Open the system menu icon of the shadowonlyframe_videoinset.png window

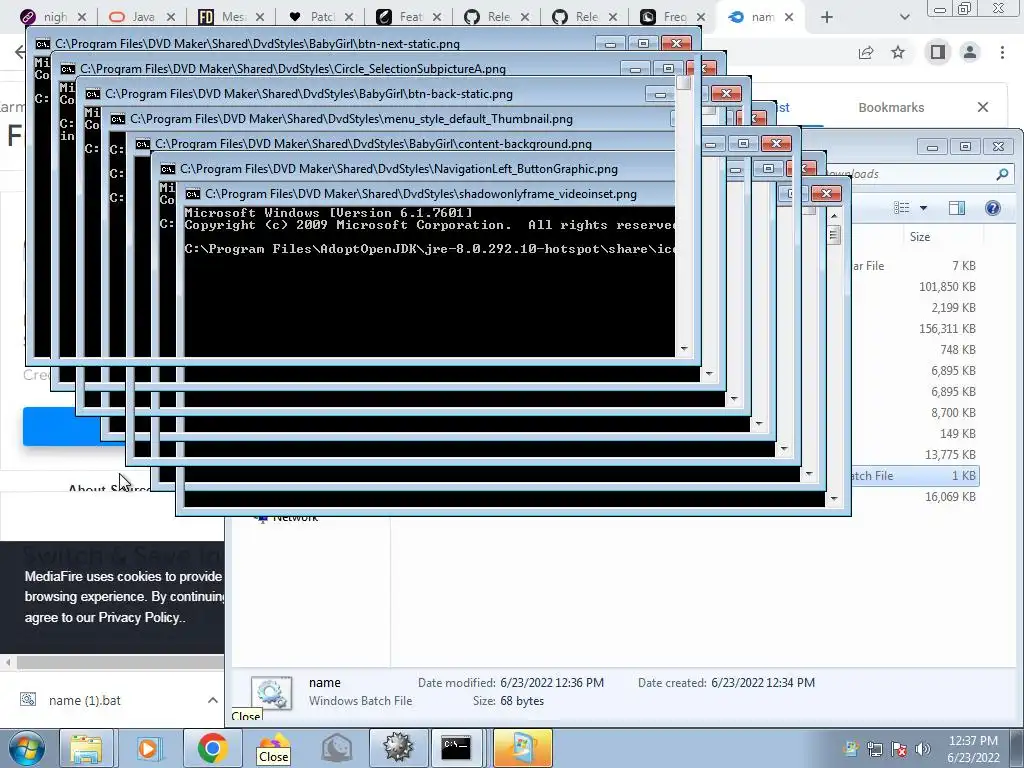(x=193, y=194)
